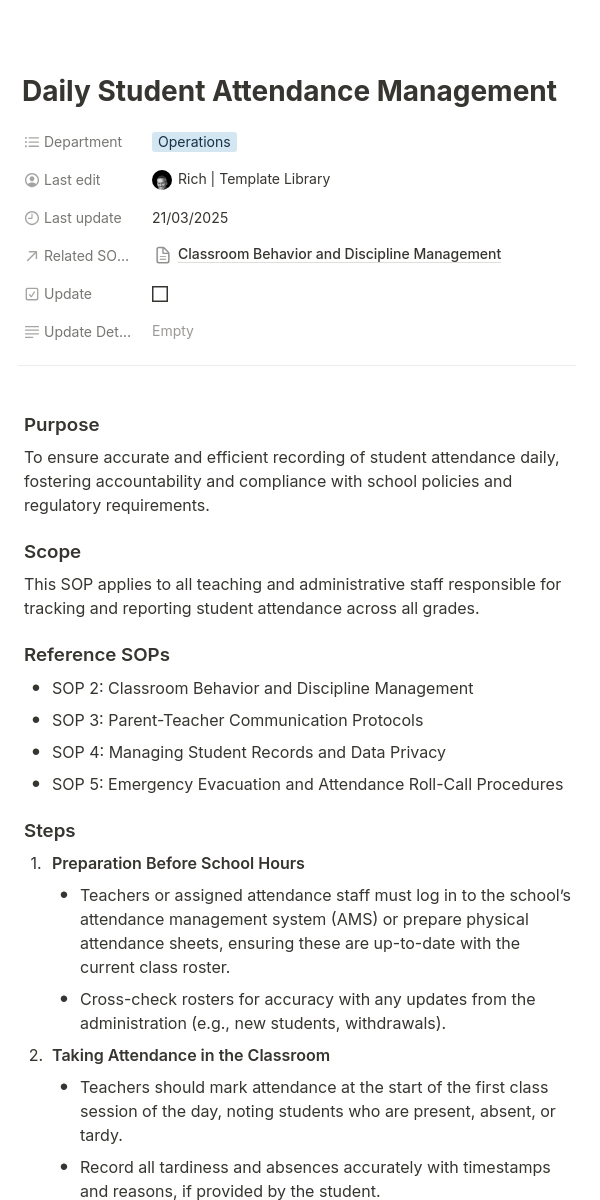Image resolution: width=600 pixels, height=1200 pixels.
Task: Open Classroom Behavior and Discipline Management page
Action: click(339, 254)
